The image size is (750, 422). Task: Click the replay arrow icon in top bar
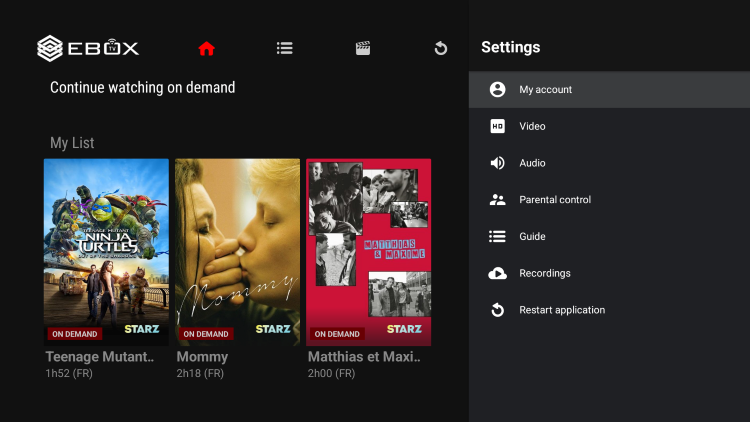[x=440, y=48]
